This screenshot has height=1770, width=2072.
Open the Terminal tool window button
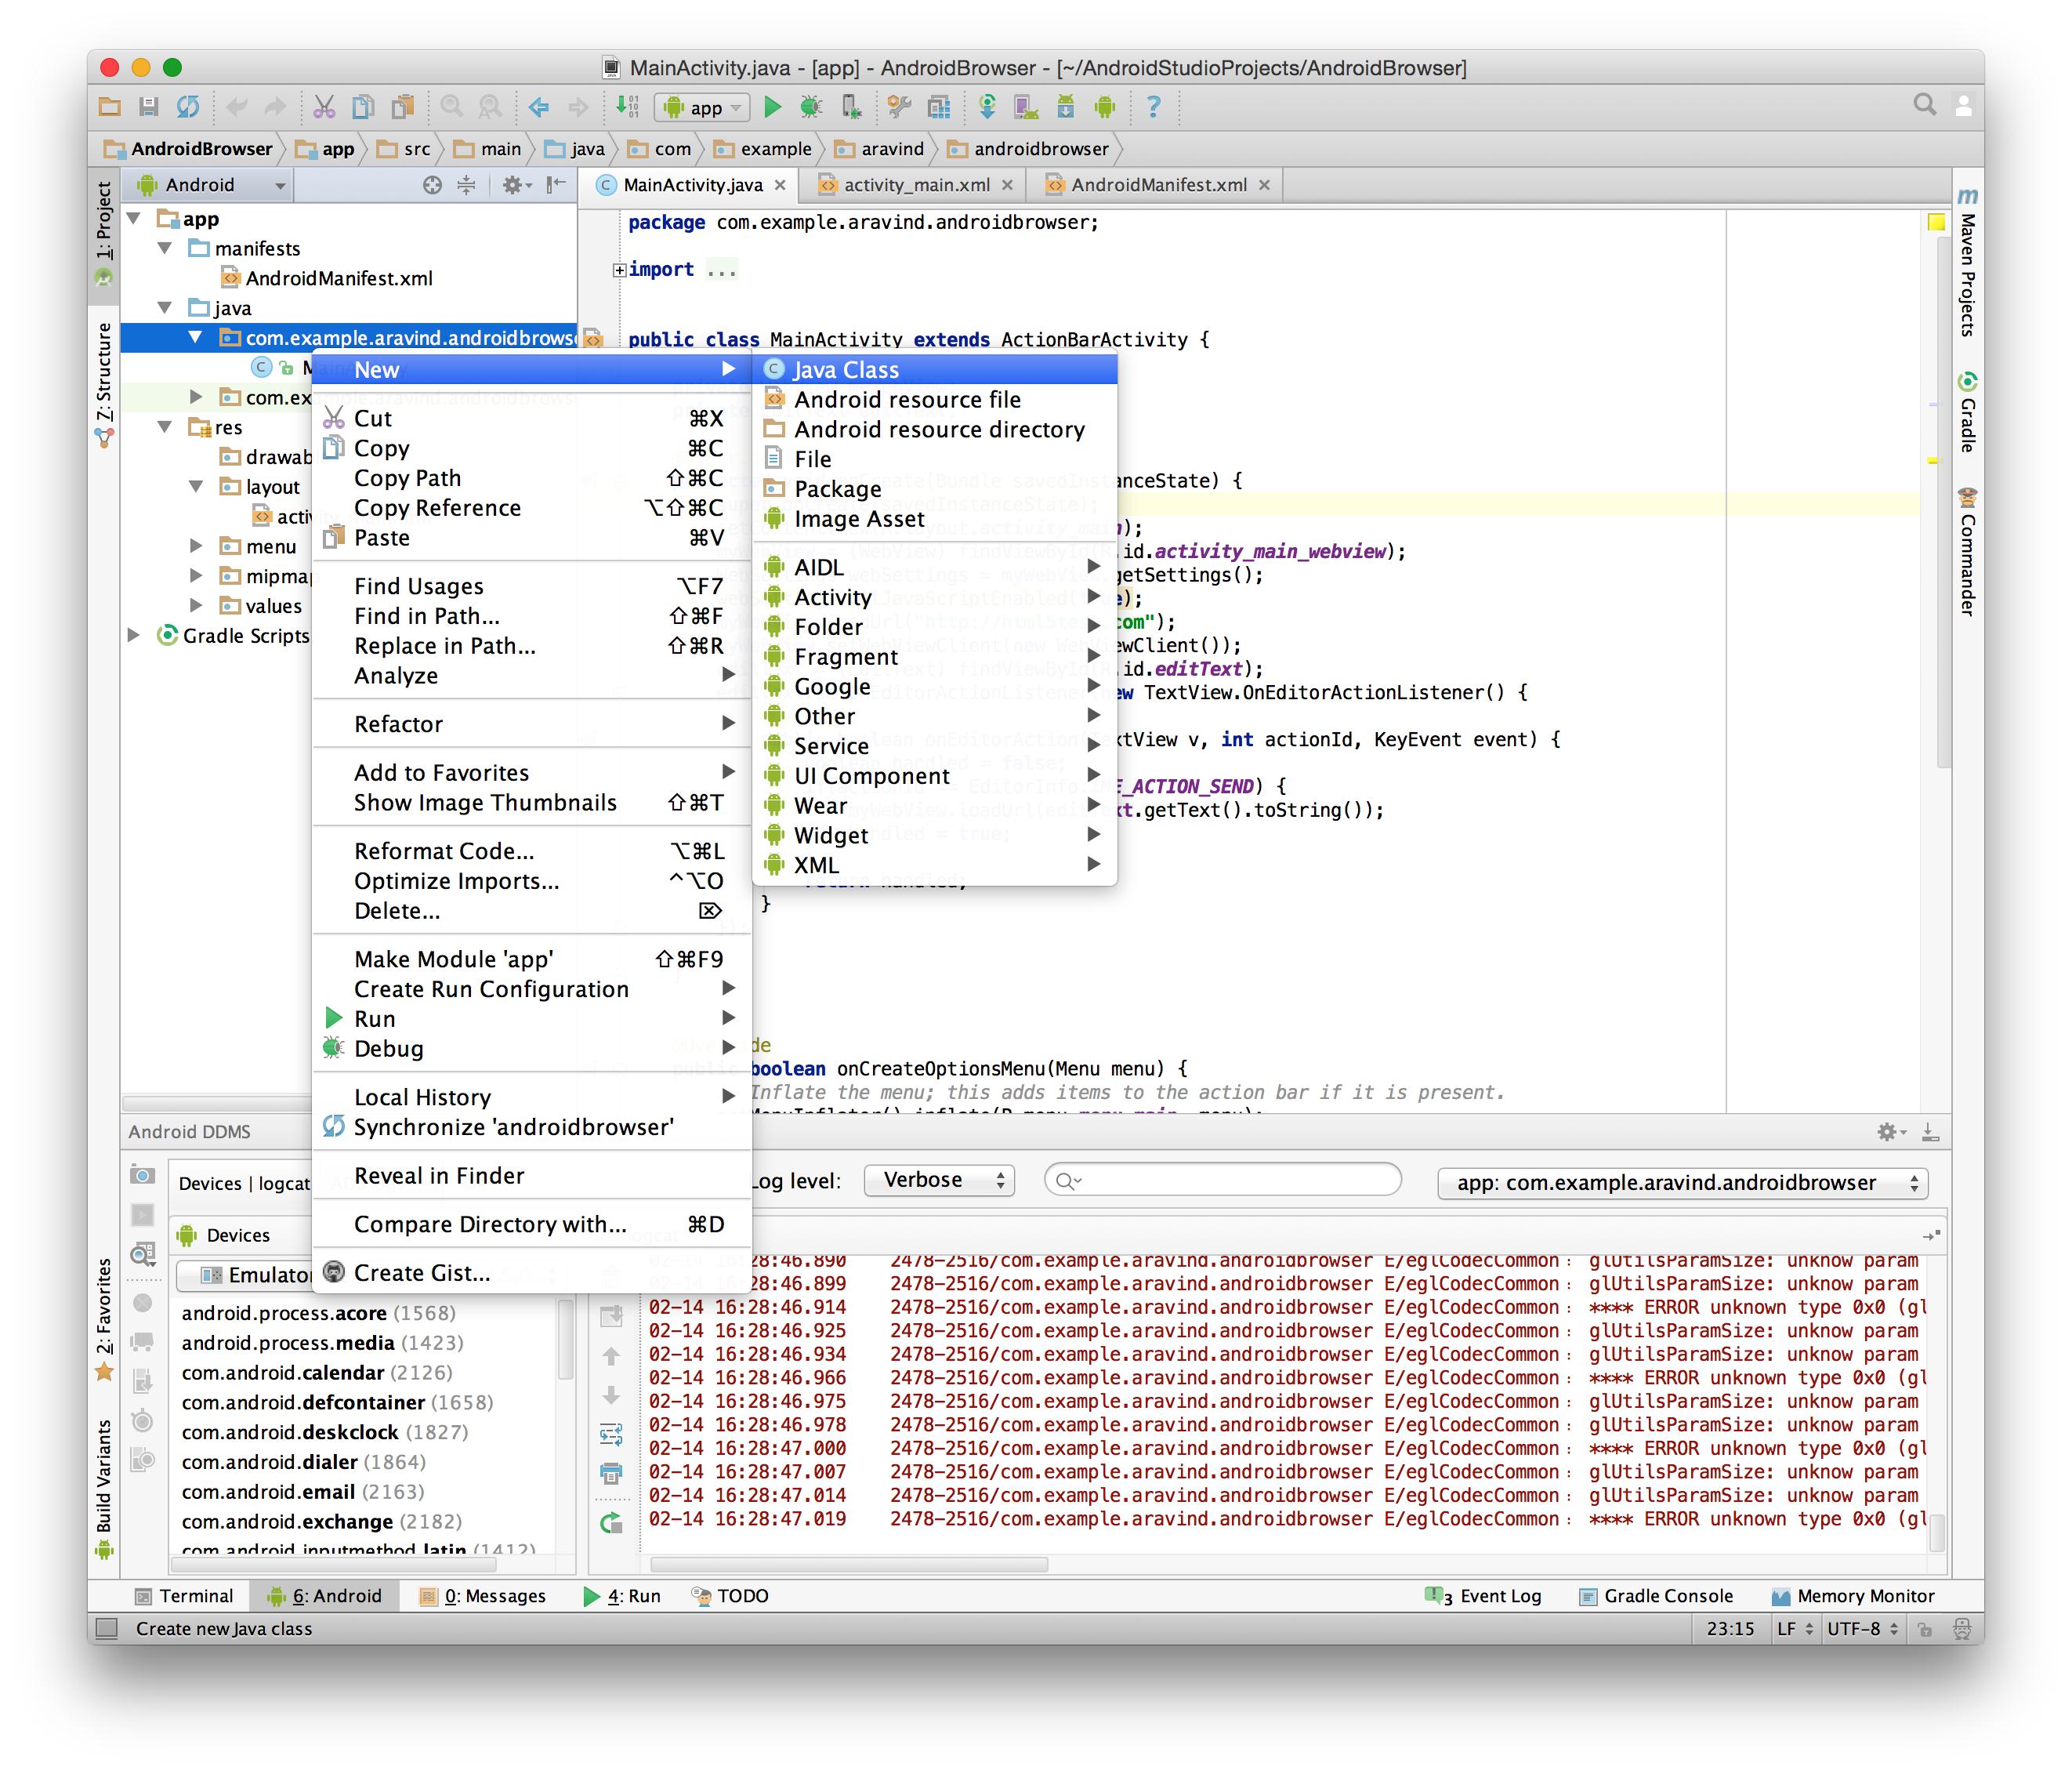184,1596
